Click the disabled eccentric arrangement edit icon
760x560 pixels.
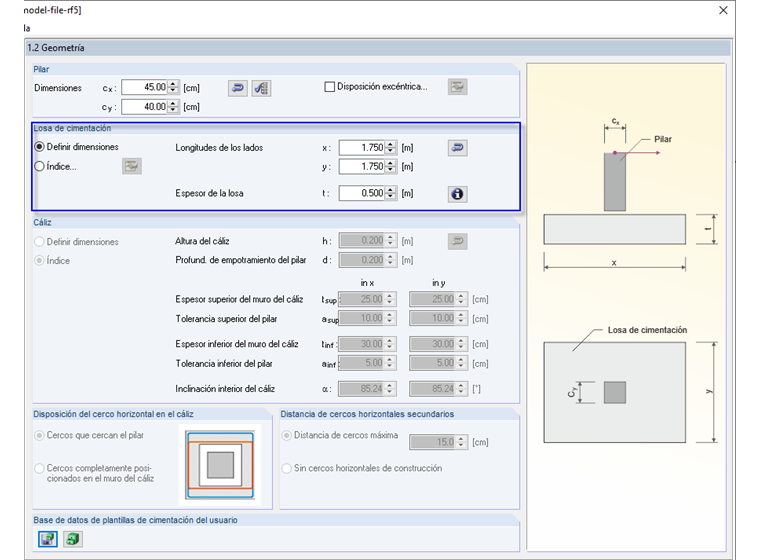click(457, 87)
